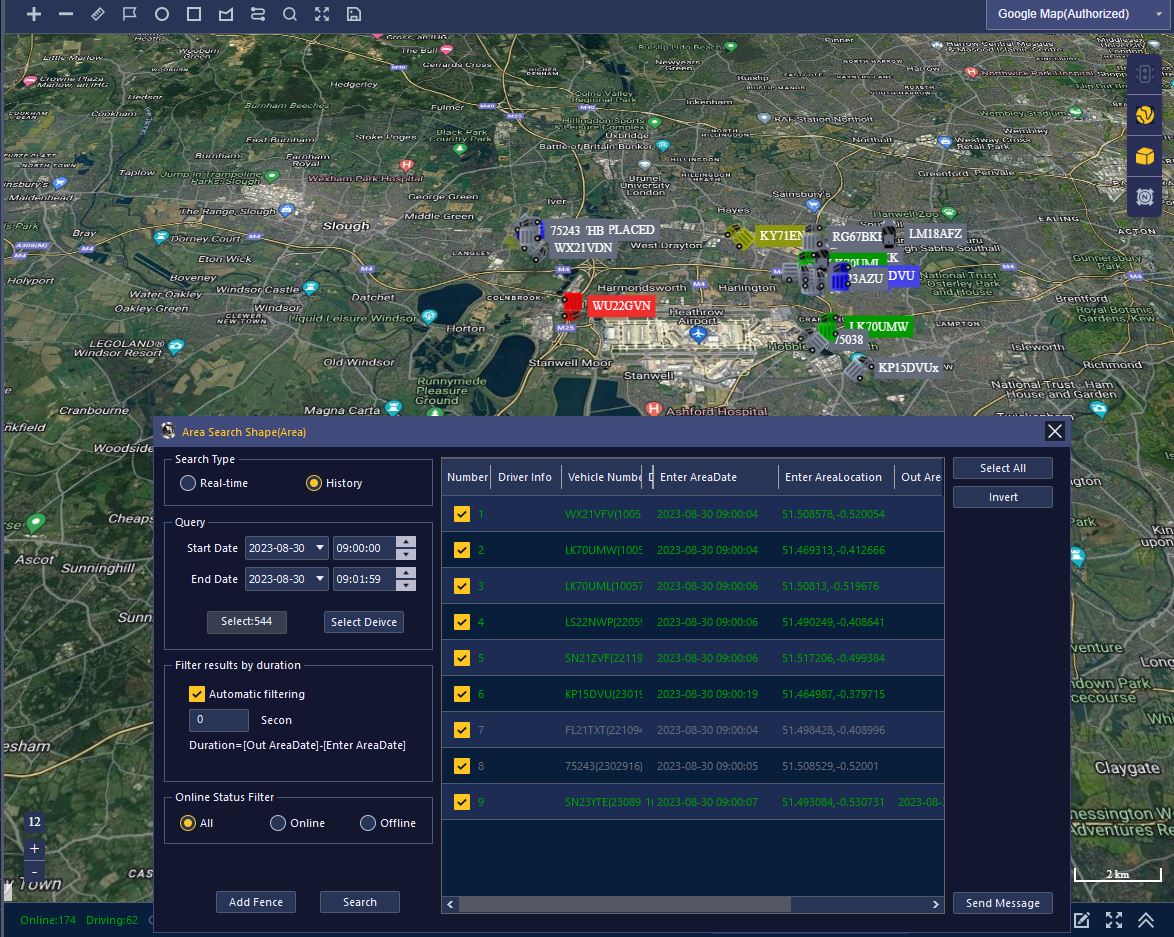Viewport: 1174px width, 937px height.
Task: Click the yellow 3D cube map icon
Action: pos(1145,156)
